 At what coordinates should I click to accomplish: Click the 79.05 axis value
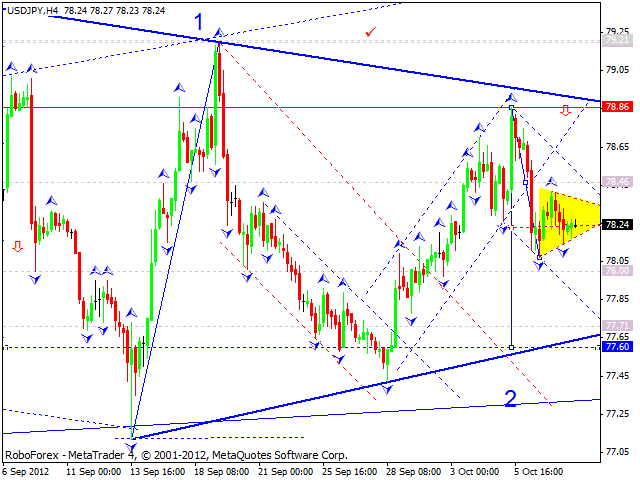tap(618, 70)
